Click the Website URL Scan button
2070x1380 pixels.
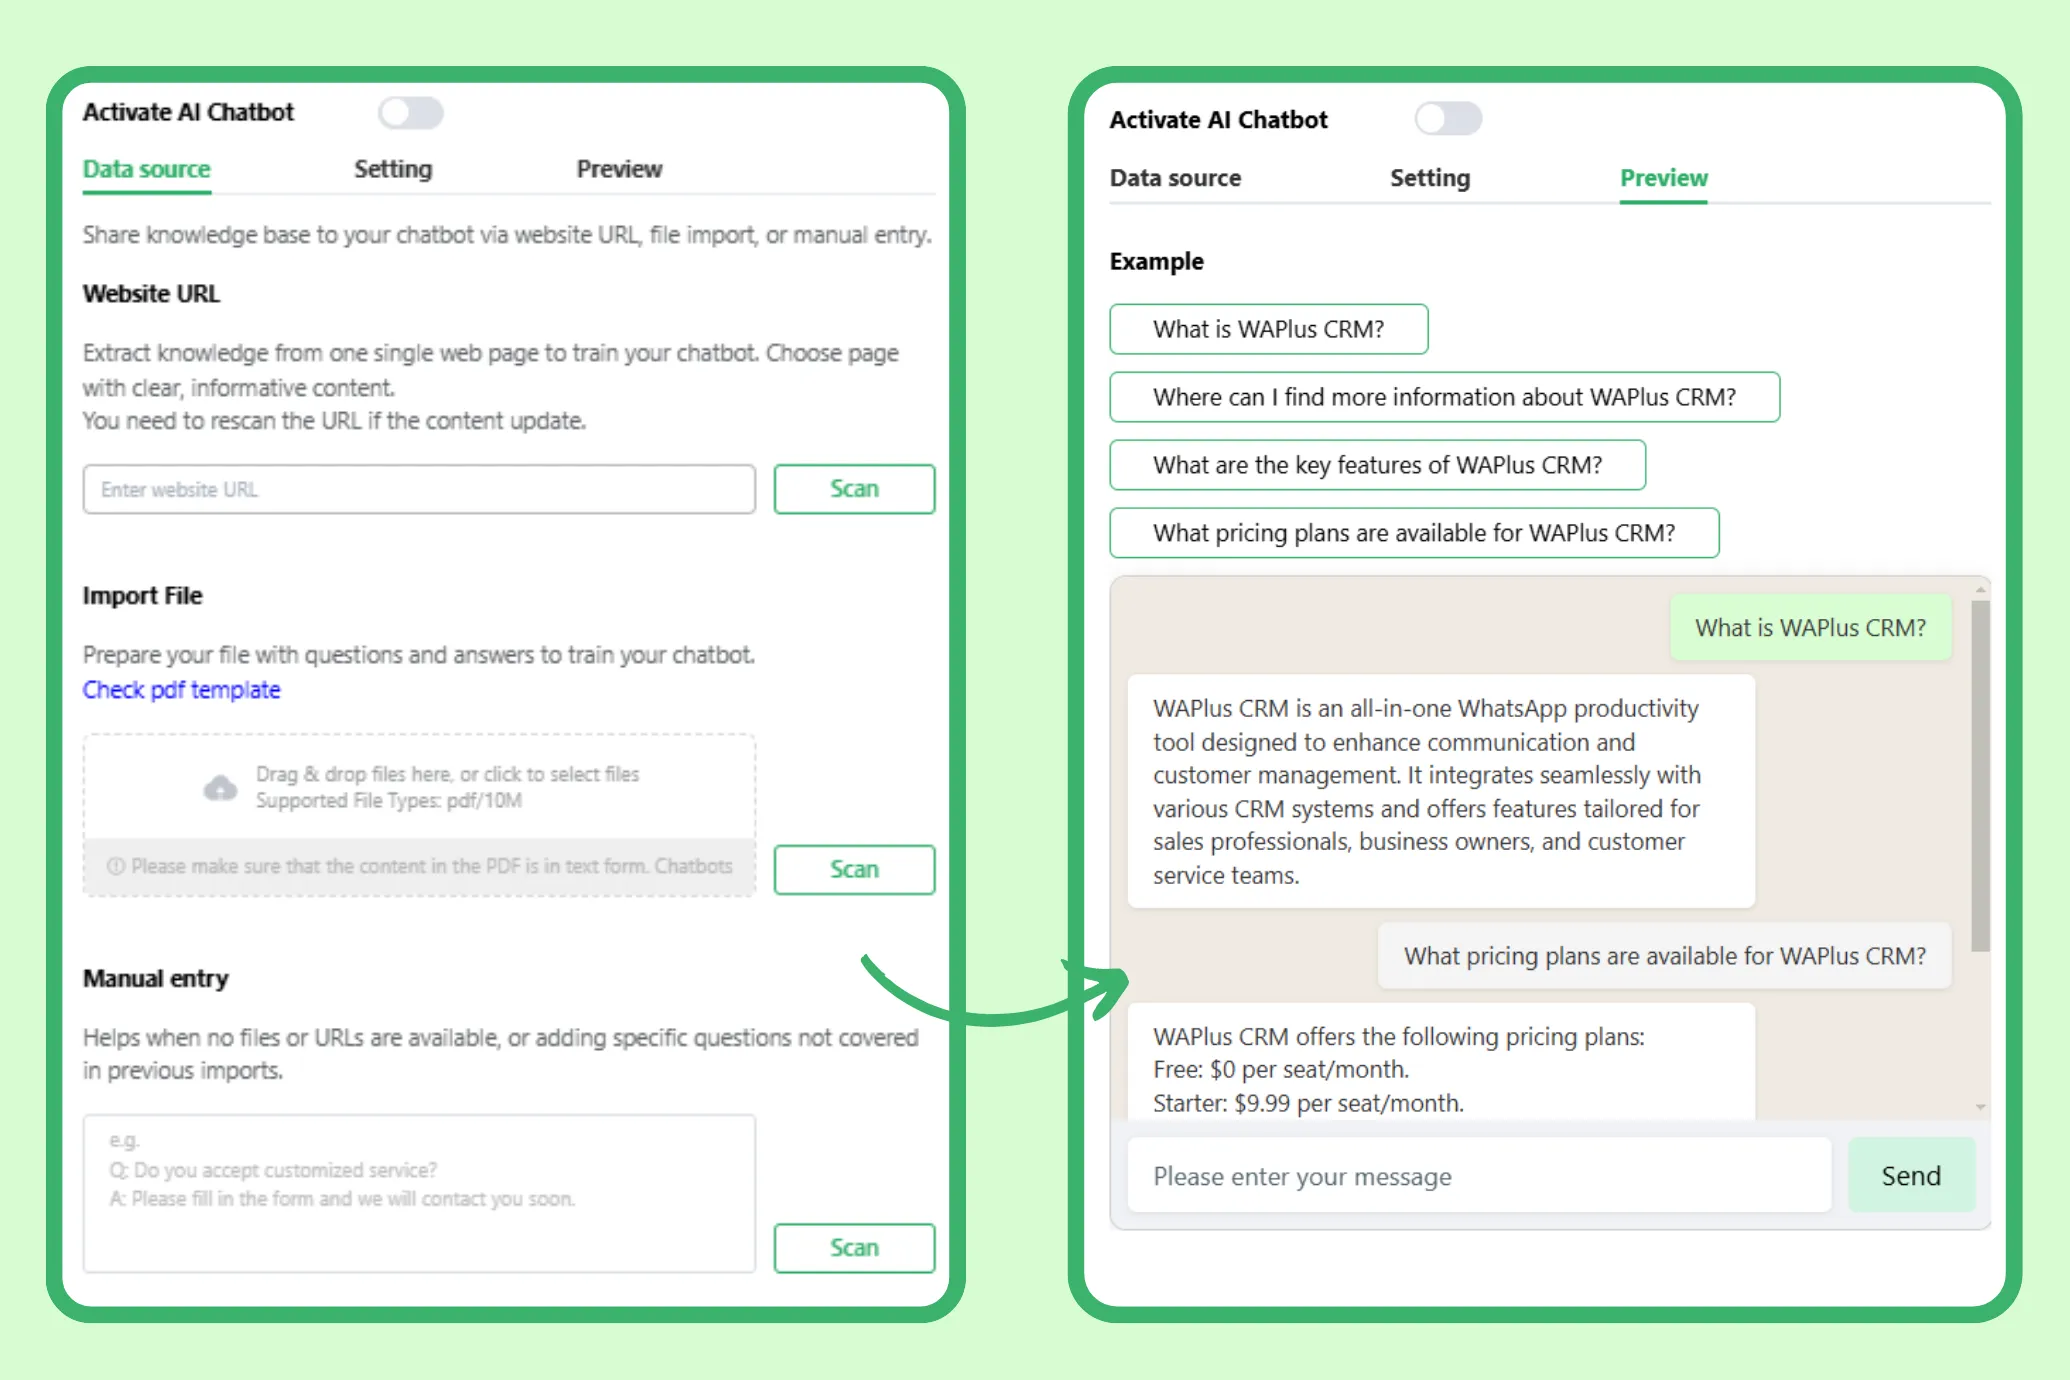pos(855,488)
